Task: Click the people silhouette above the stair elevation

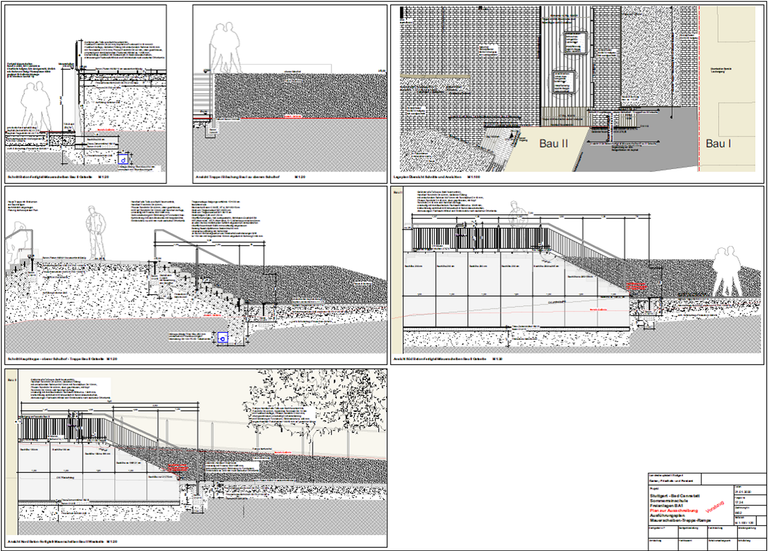Action: (225, 47)
